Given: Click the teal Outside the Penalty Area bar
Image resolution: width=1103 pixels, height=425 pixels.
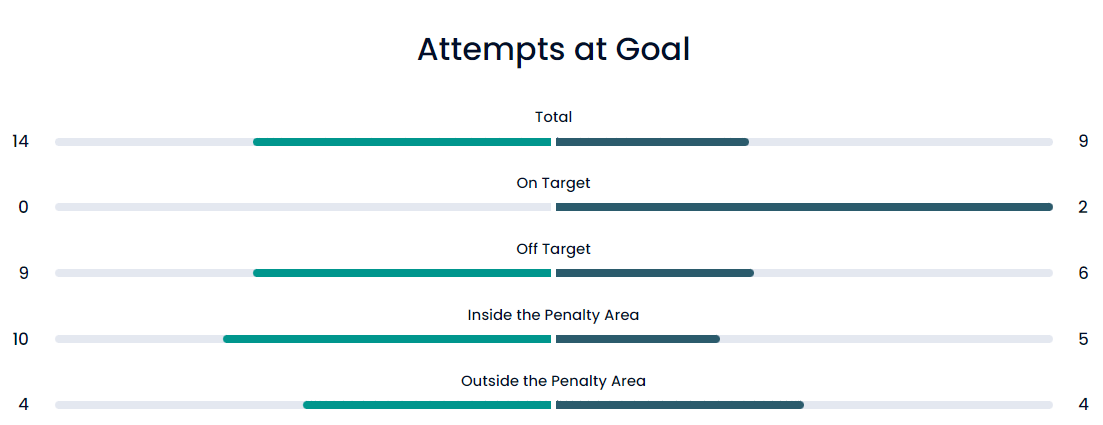Looking at the screenshot, I should [x=427, y=405].
